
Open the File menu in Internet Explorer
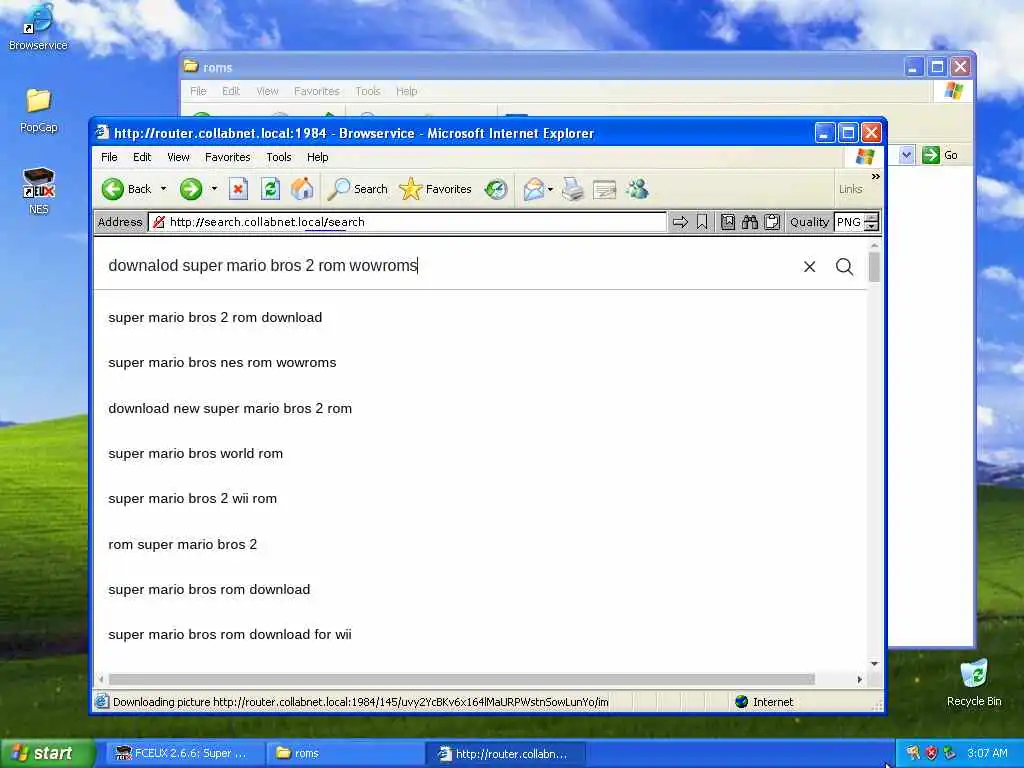pyautogui.click(x=109, y=157)
